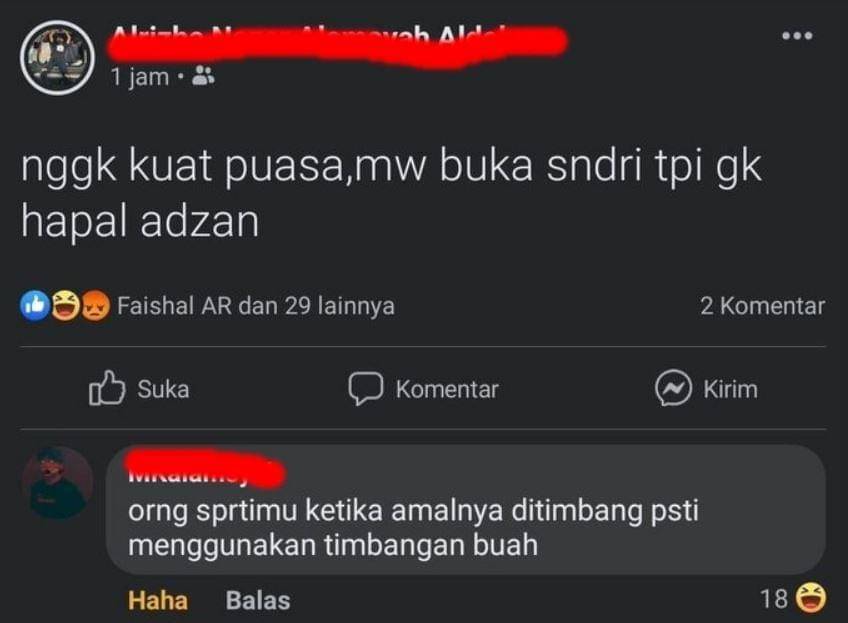Open the "2 Komentar" comments count

[x=763, y=306]
